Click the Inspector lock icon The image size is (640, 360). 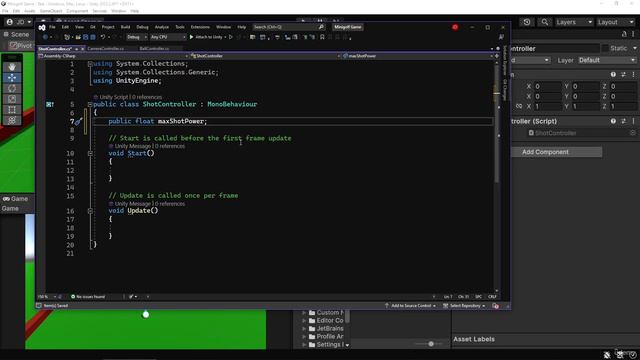[x=624, y=34]
